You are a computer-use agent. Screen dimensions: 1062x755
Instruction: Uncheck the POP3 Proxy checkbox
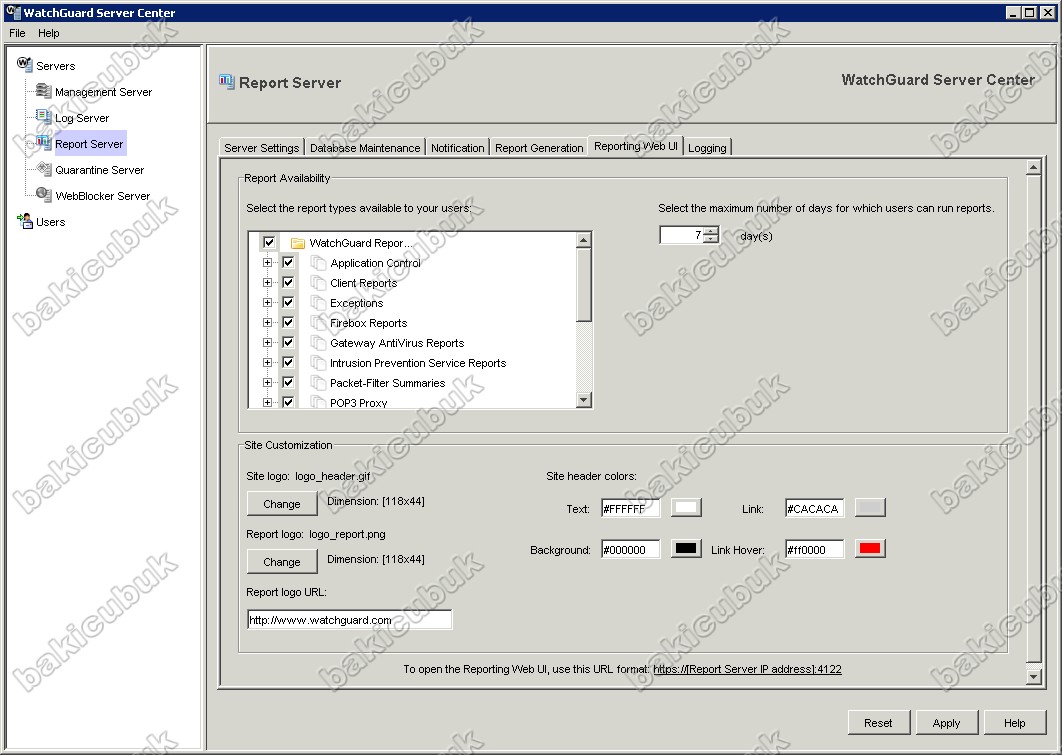(288, 402)
